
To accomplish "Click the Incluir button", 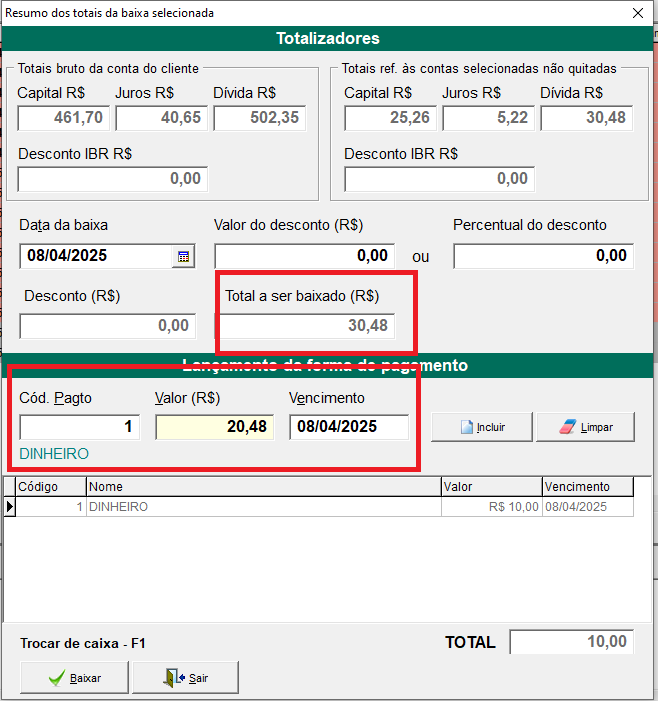I will [480, 427].
